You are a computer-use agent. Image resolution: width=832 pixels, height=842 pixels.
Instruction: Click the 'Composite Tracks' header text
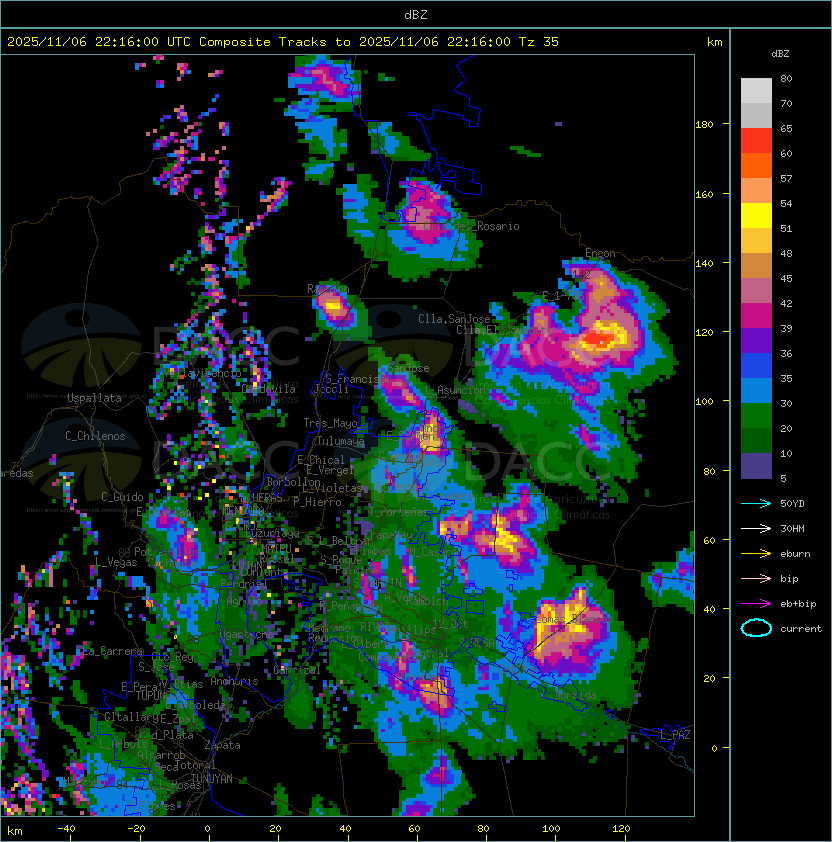[x=263, y=42]
